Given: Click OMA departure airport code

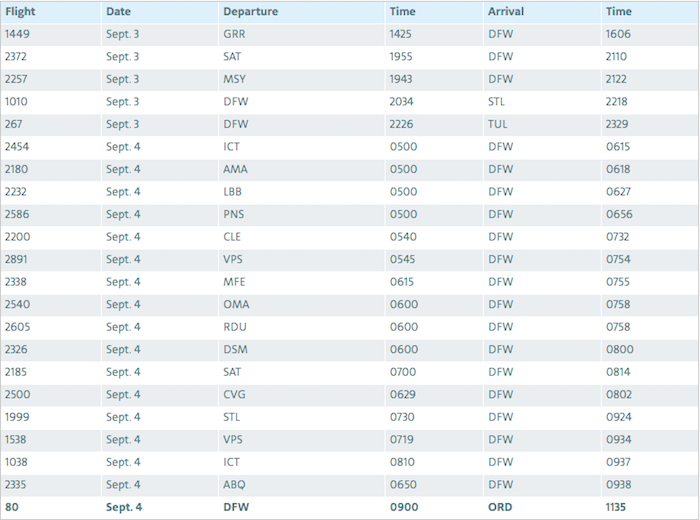Looking at the screenshot, I should (x=237, y=304).
